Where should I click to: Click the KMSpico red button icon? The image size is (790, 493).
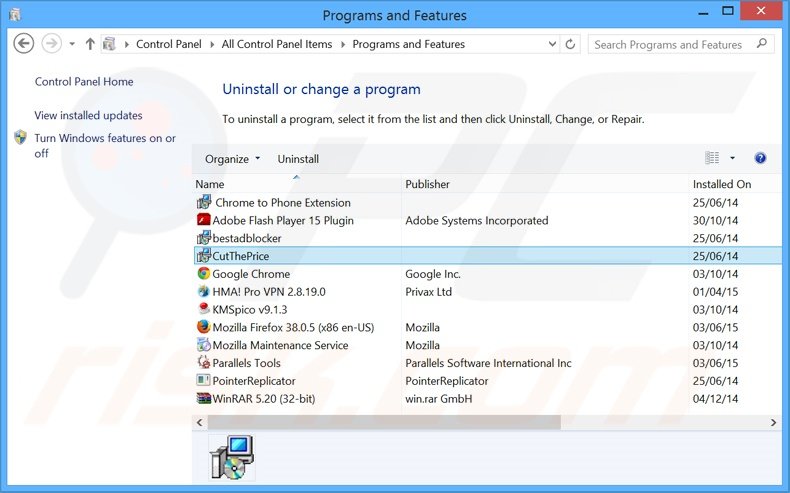point(204,309)
